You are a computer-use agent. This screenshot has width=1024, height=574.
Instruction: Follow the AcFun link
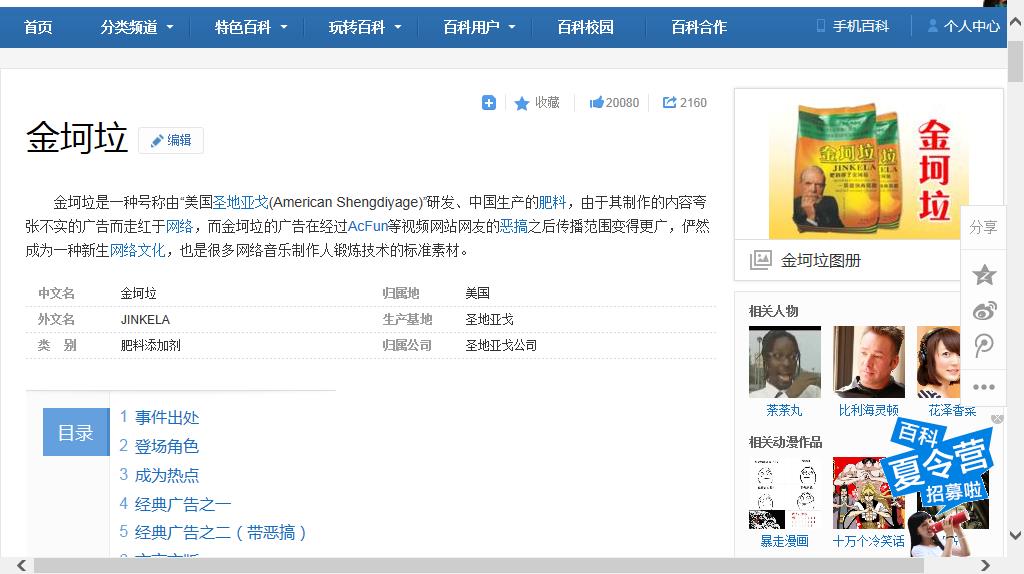(368, 226)
